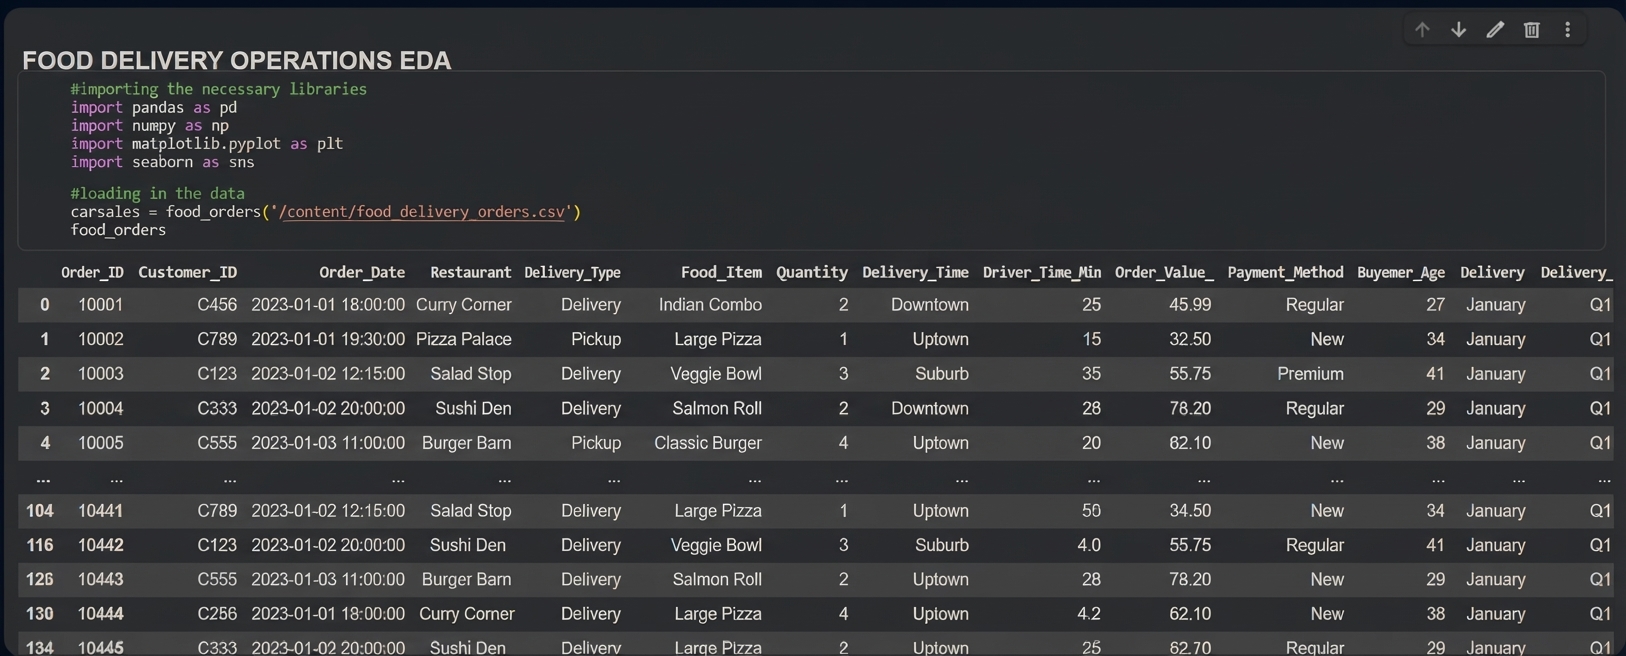
Task: Move the cell up with the arrow icon
Action: click(x=1422, y=30)
